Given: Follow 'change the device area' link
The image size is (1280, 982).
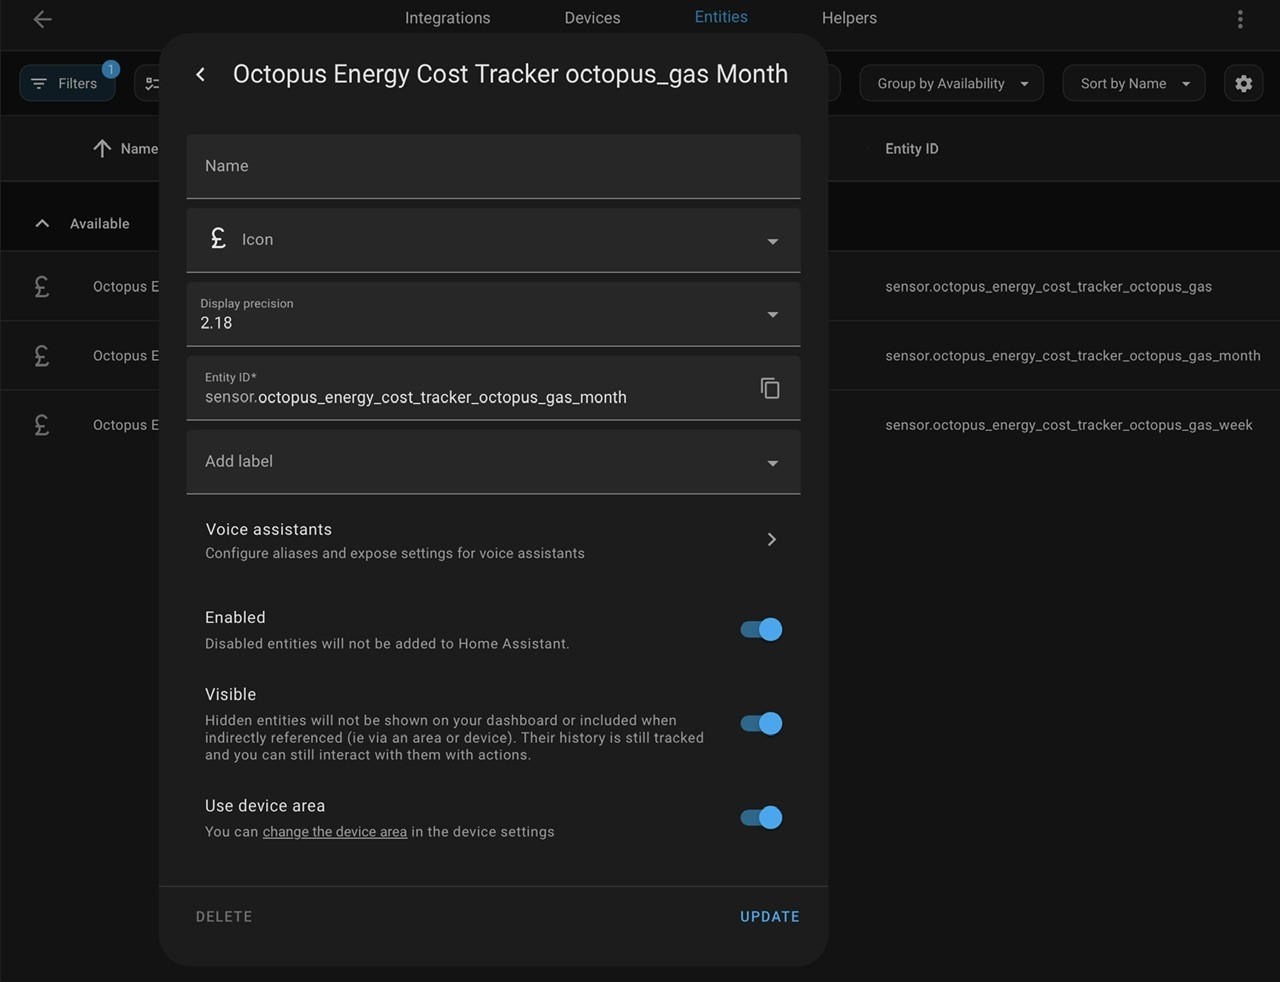Looking at the screenshot, I should click(335, 832).
